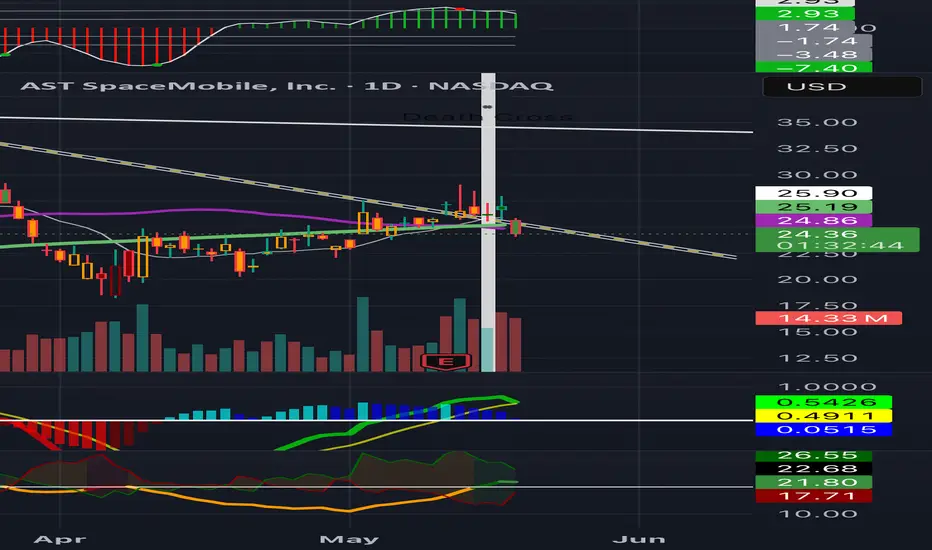Click the May label on time axis
Viewport: 932px width, 550px height.
click(349, 539)
